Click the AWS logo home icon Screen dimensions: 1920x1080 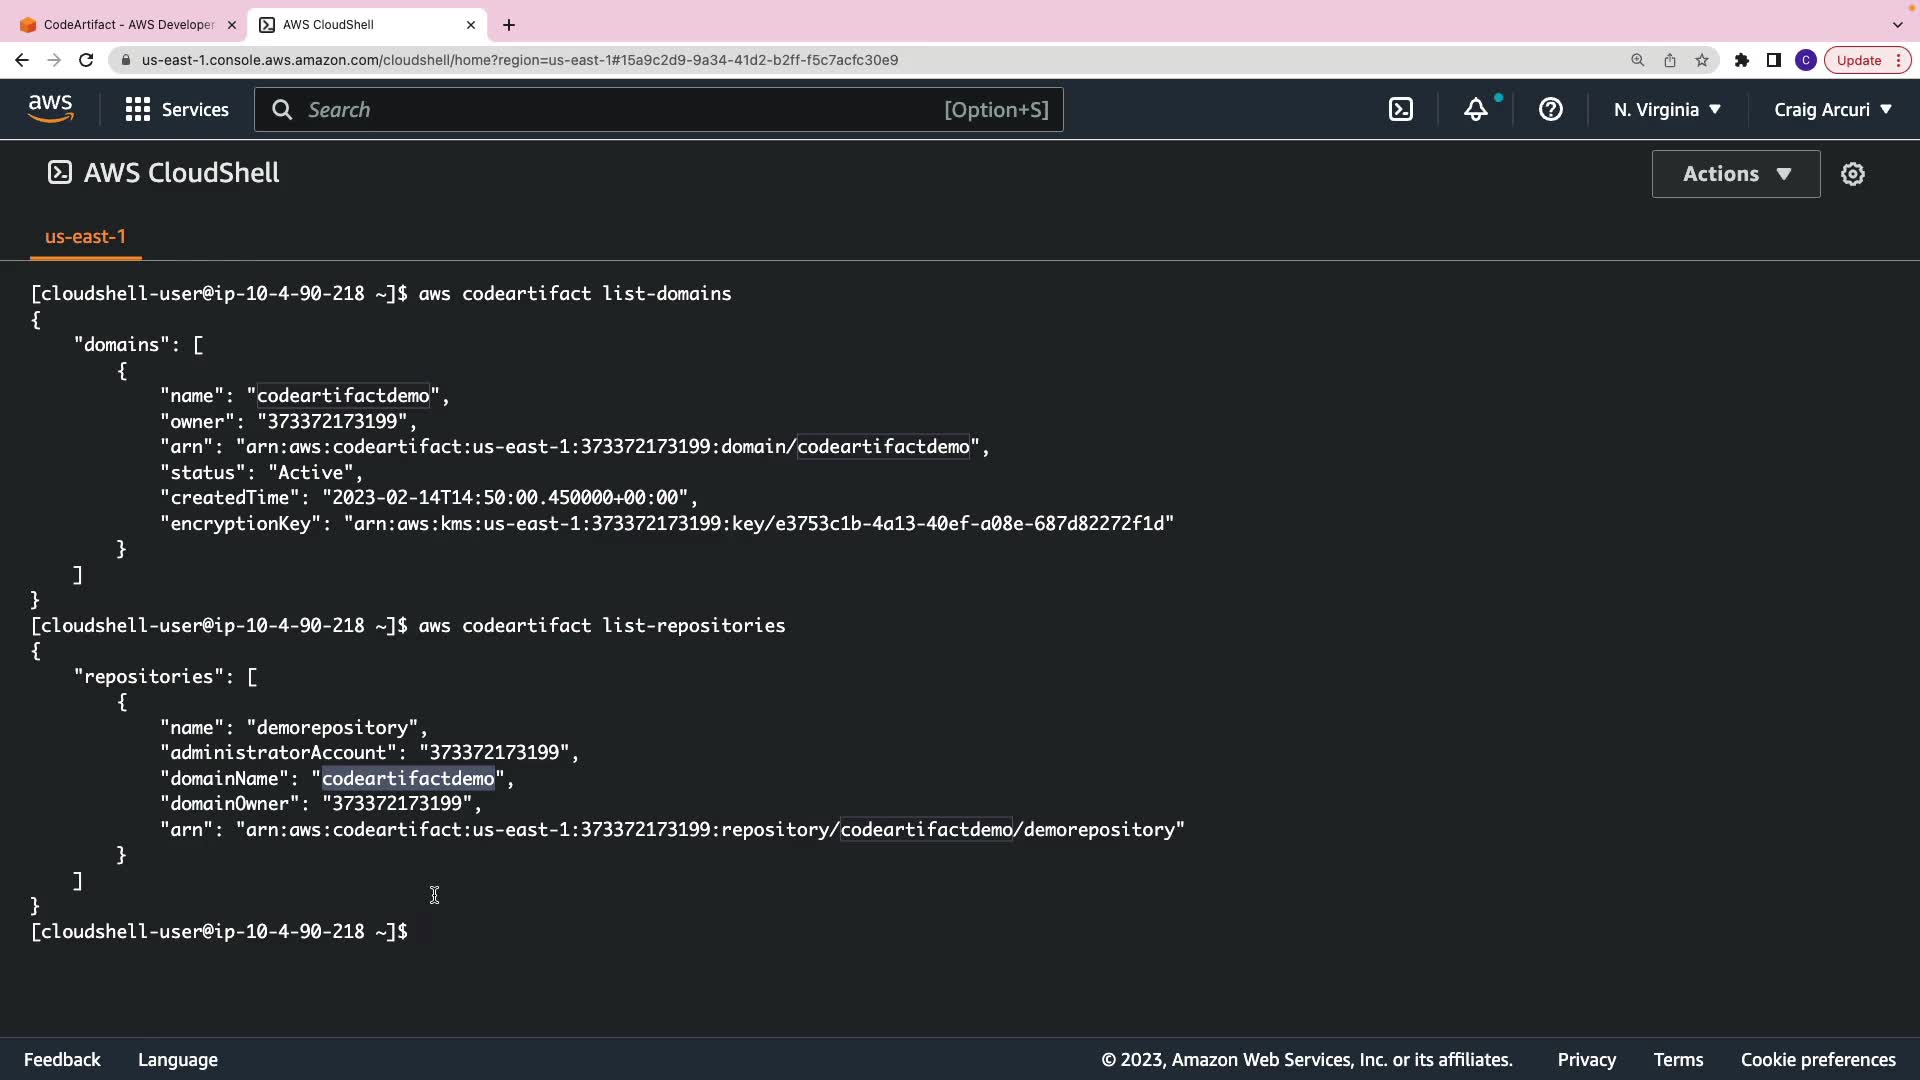[50, 109]
